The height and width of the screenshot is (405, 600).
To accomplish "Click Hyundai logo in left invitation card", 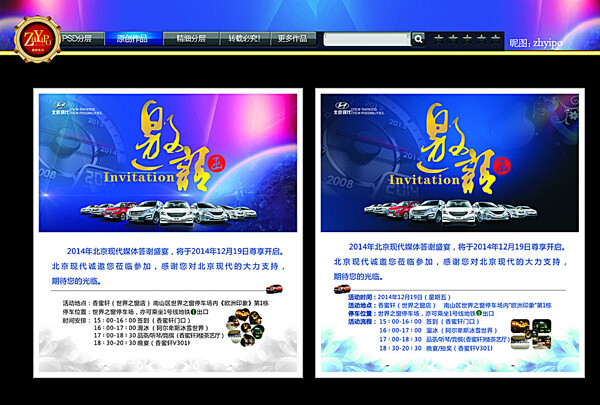I will coord(60,106).
